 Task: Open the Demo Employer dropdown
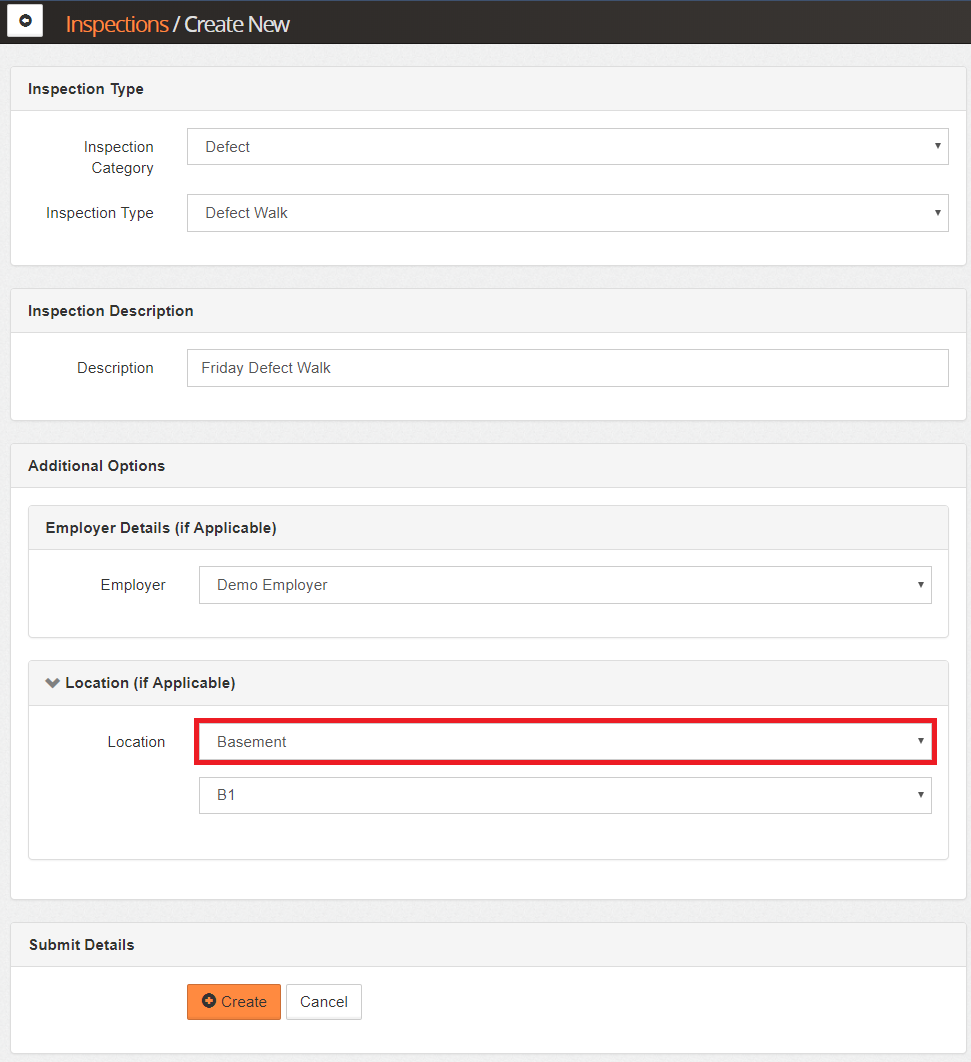click(565, 585)
